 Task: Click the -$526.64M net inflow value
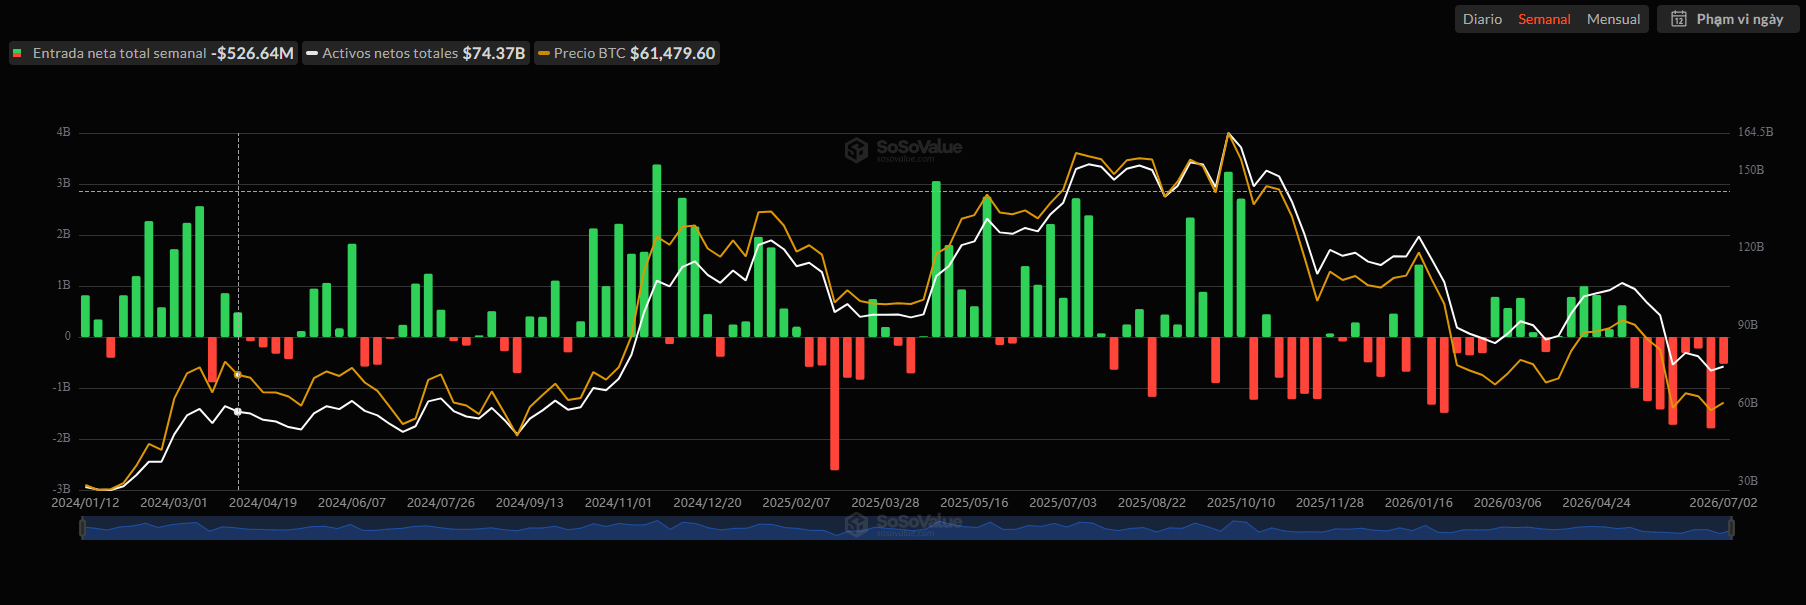(x=252, y=53)
